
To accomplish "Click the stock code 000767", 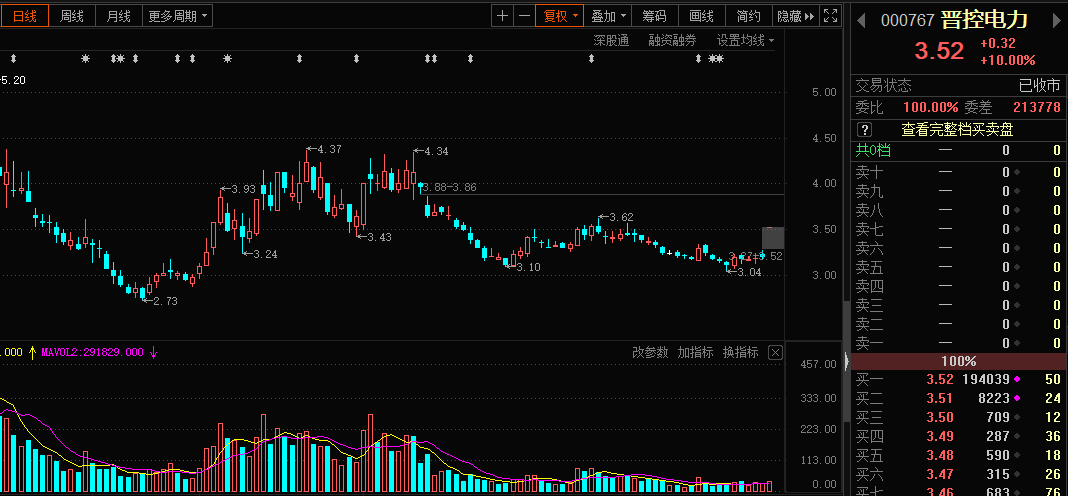I will coord(907,20).
